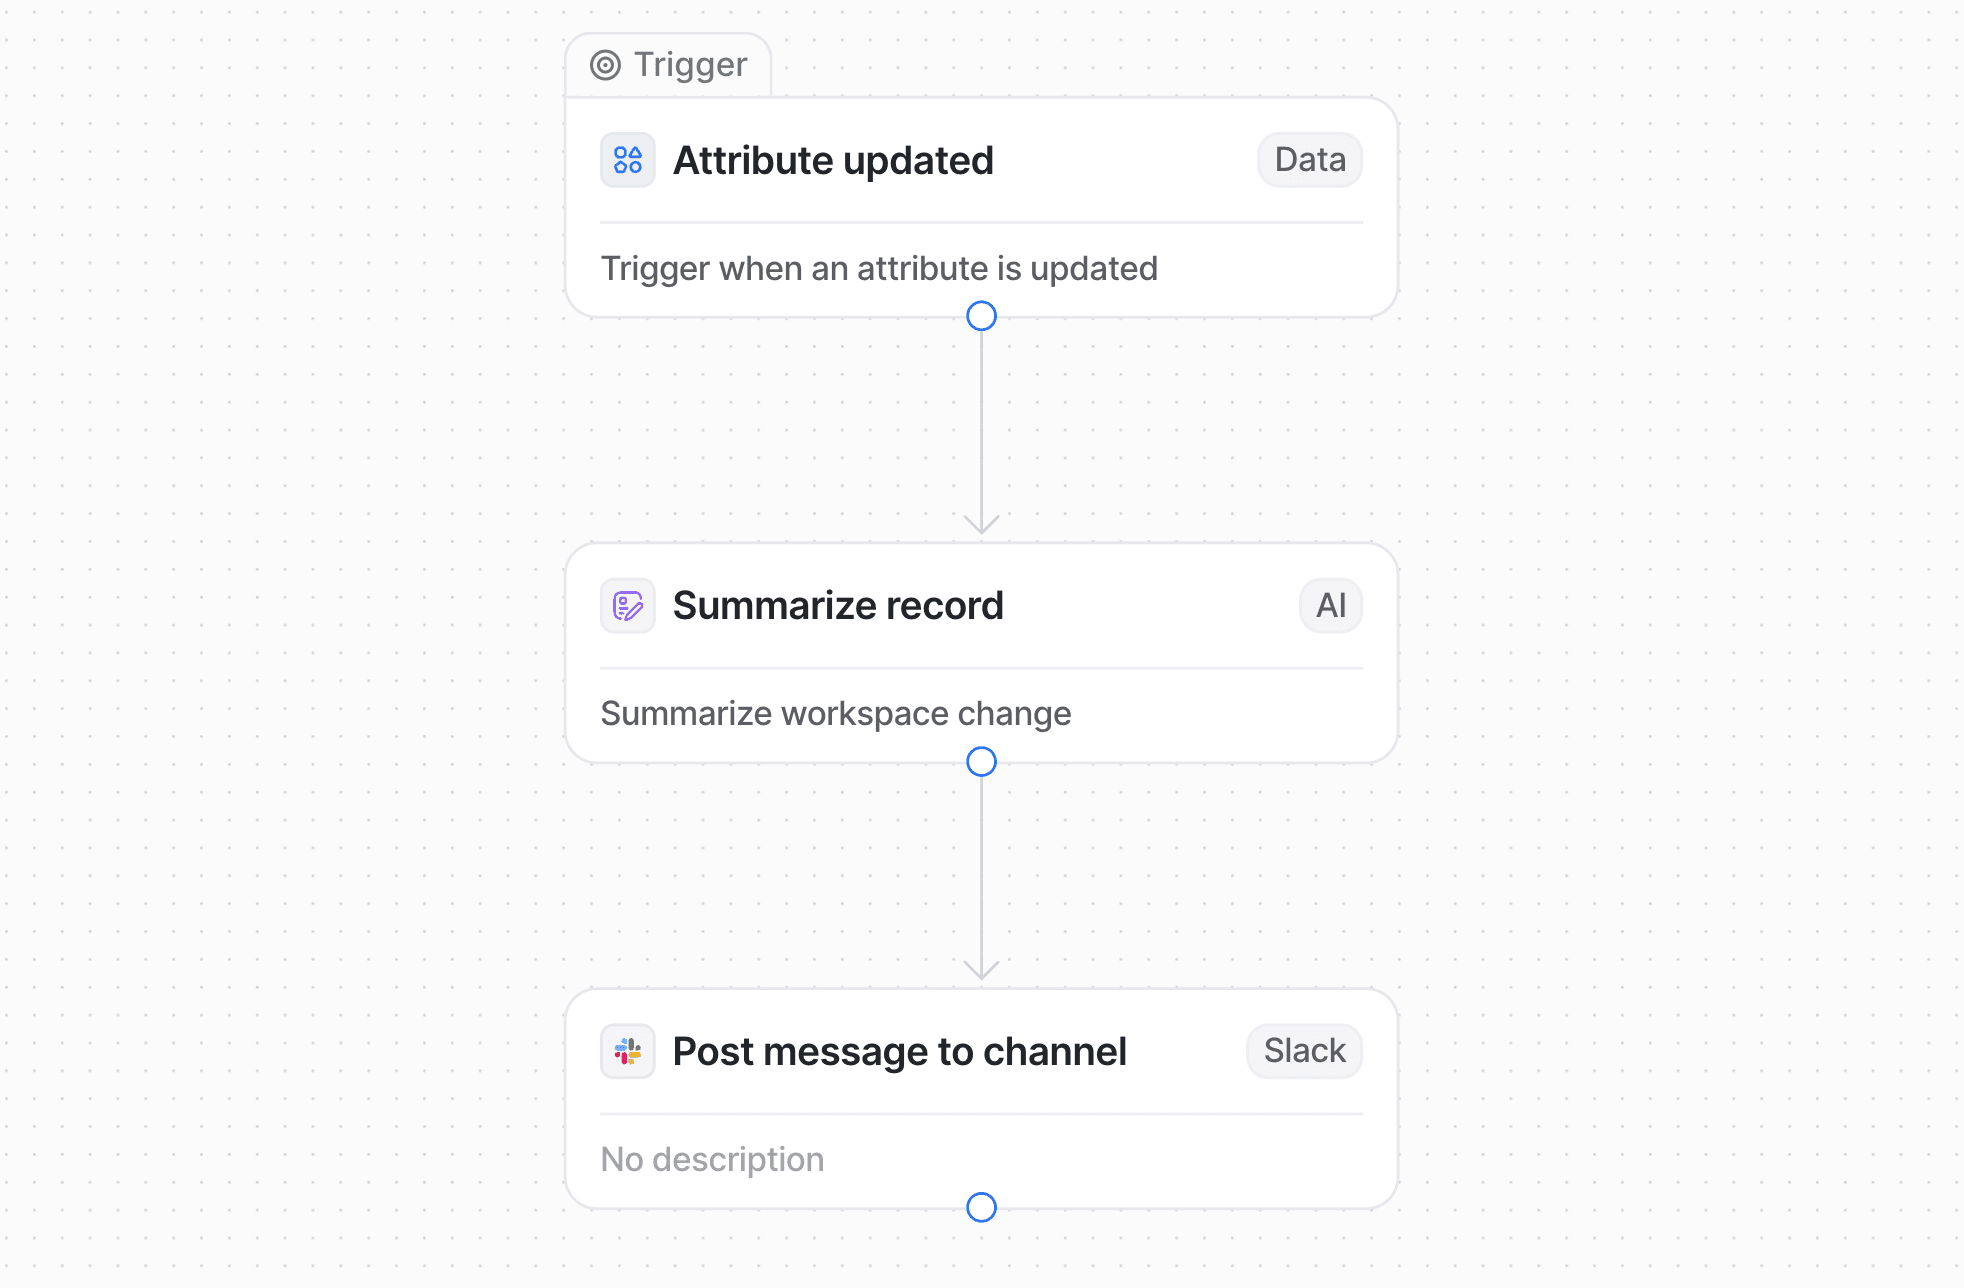
Task: Open the AI category badge
Action: (1330, 605)
